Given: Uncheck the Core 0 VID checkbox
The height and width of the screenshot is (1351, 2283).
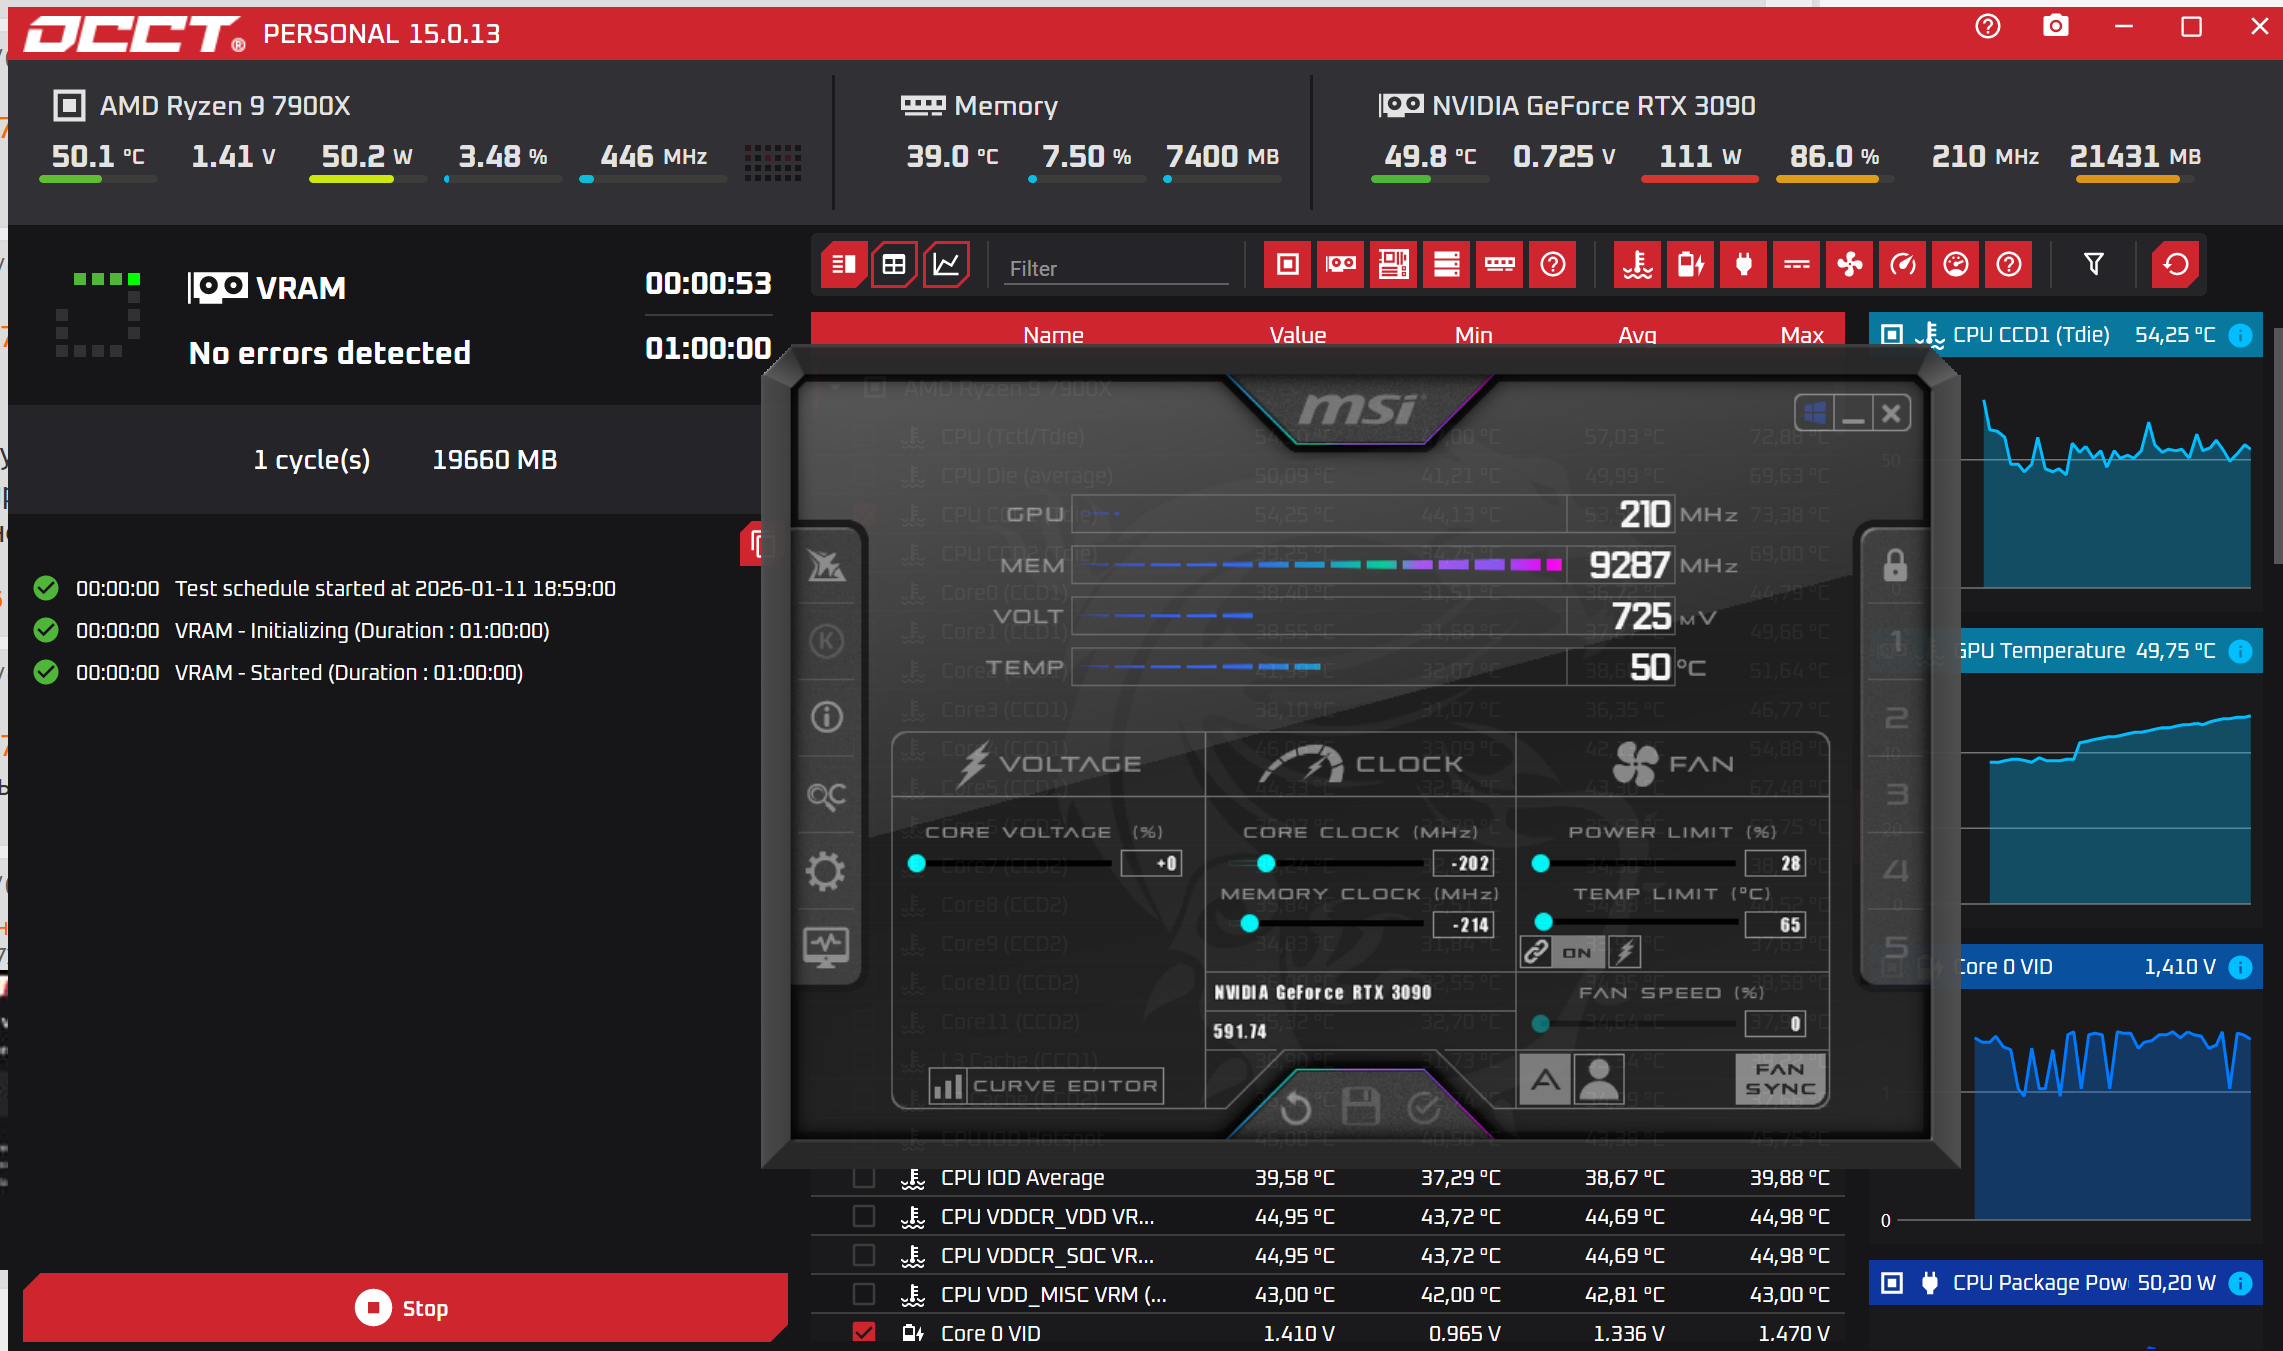Looking at the screenshot, I should (x=864, y=1332).
